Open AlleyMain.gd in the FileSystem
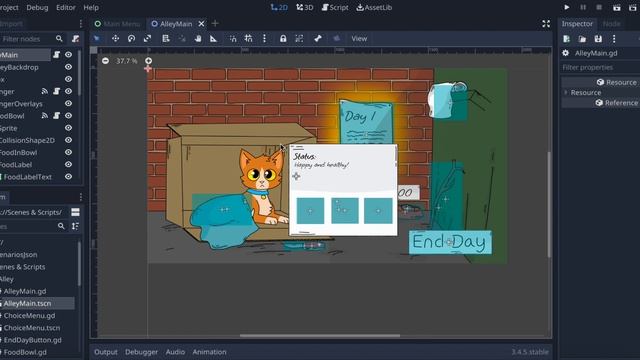Image resolution: width=640 pixels, height=360 pixels. [24, 291]
